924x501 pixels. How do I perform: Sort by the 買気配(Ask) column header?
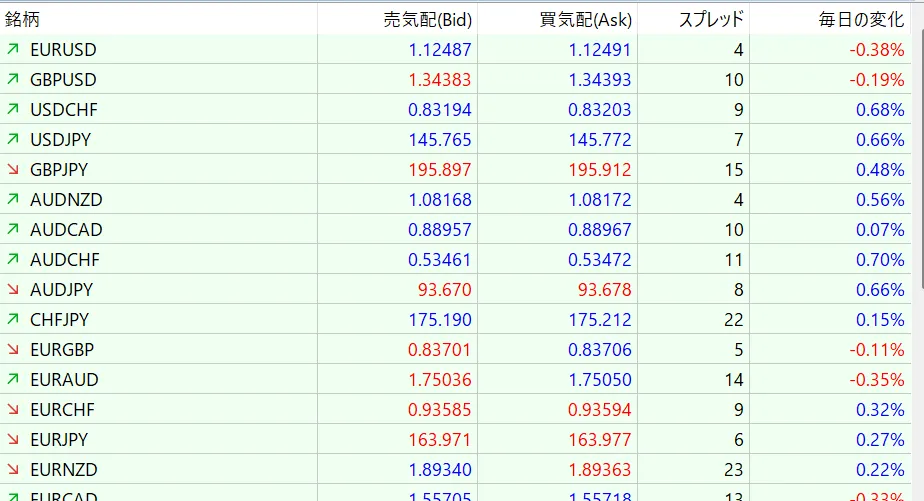point(557,19)
